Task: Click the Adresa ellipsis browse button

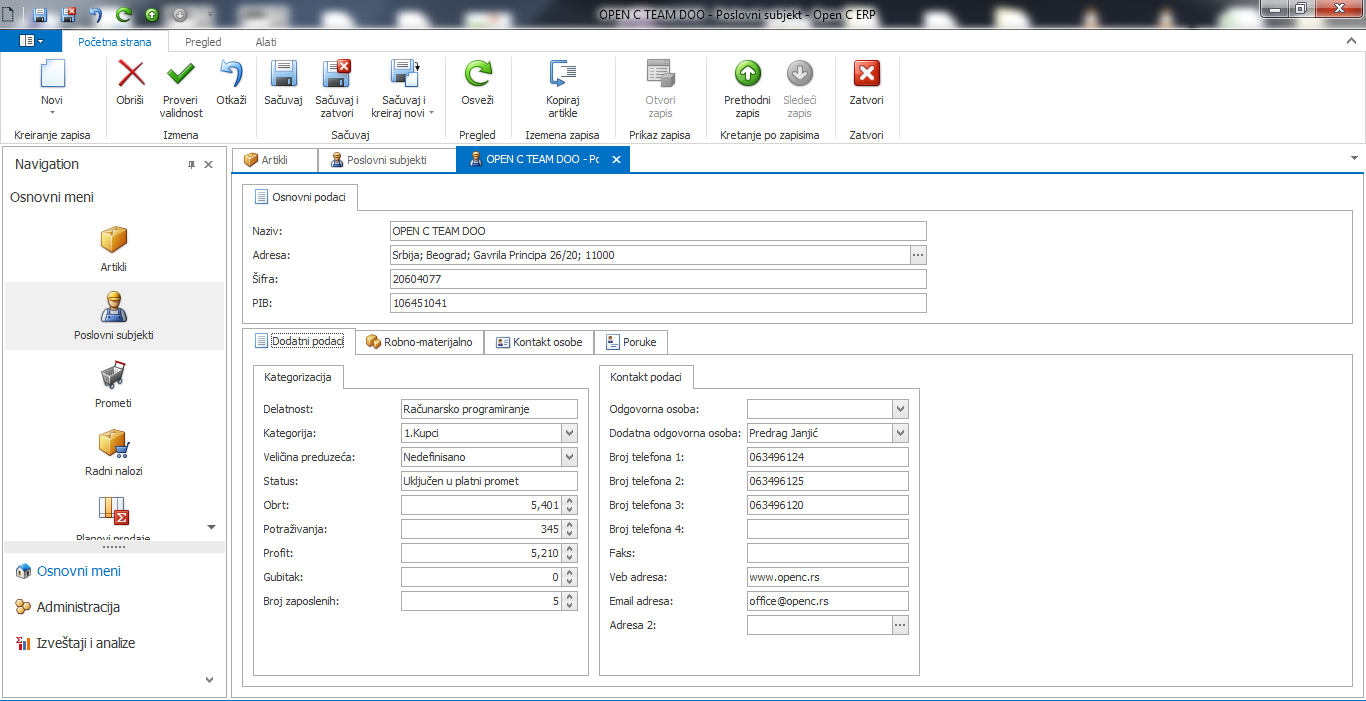Action: 918,255
